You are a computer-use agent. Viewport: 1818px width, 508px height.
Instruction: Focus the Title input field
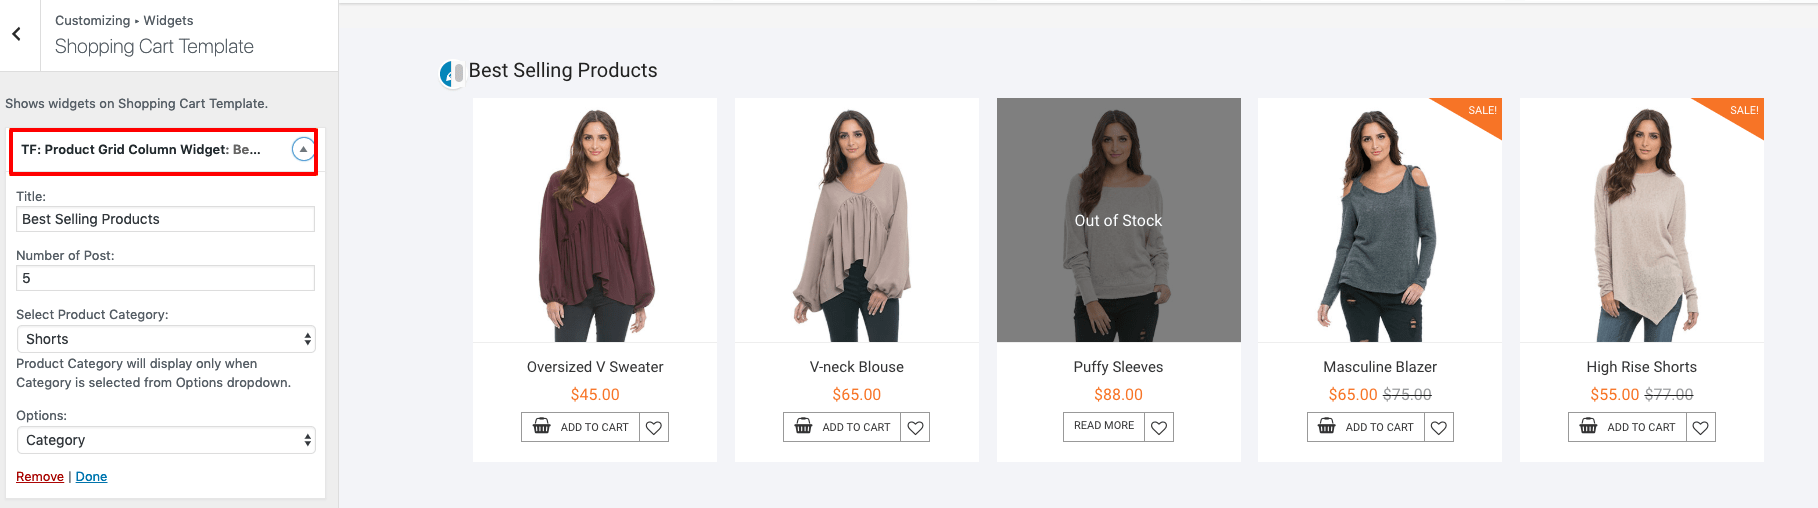point(166,219)
